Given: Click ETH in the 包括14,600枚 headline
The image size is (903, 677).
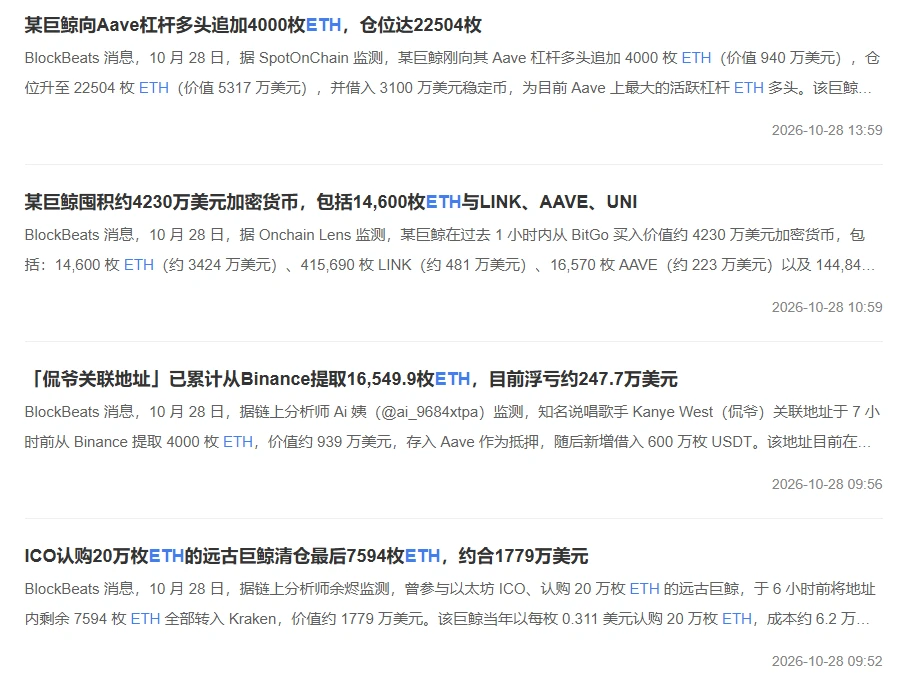Looking at the screenshot, I should [443, 202].
